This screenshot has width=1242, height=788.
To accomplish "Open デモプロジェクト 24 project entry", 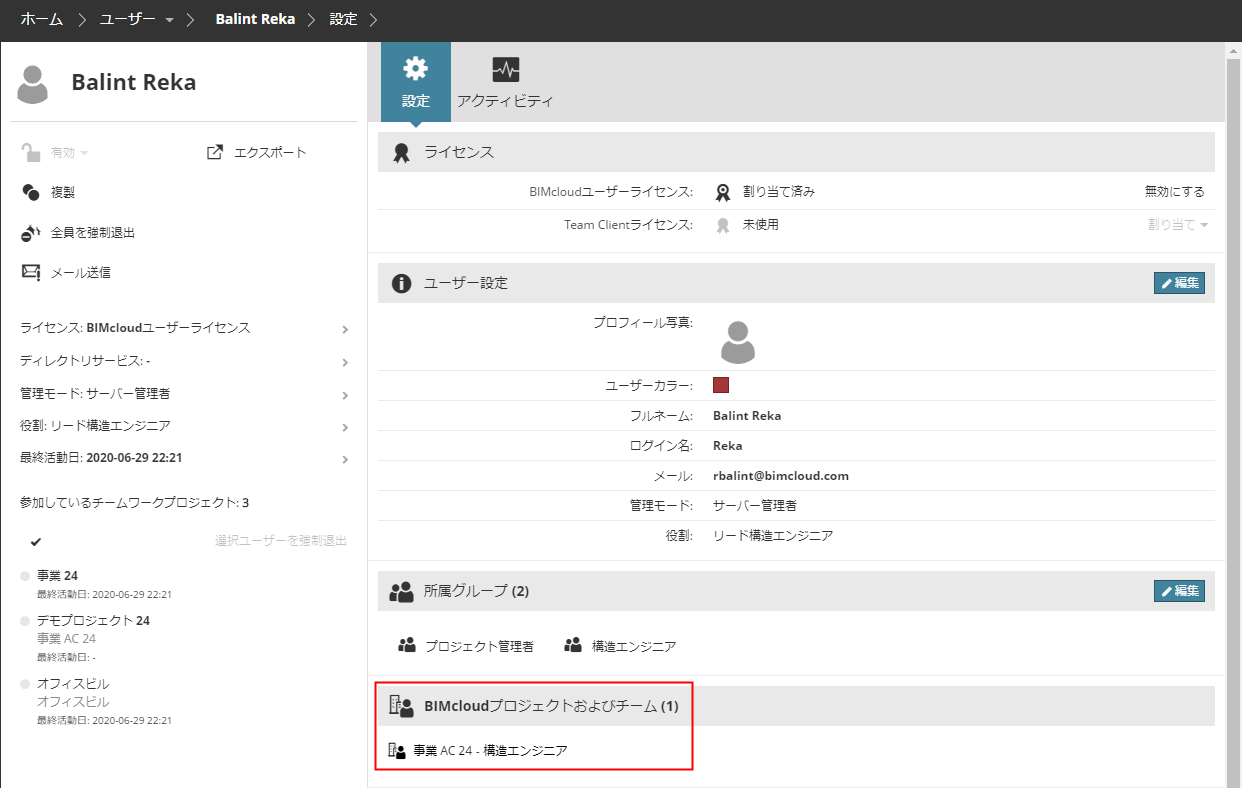I will [x=93, y=621].
